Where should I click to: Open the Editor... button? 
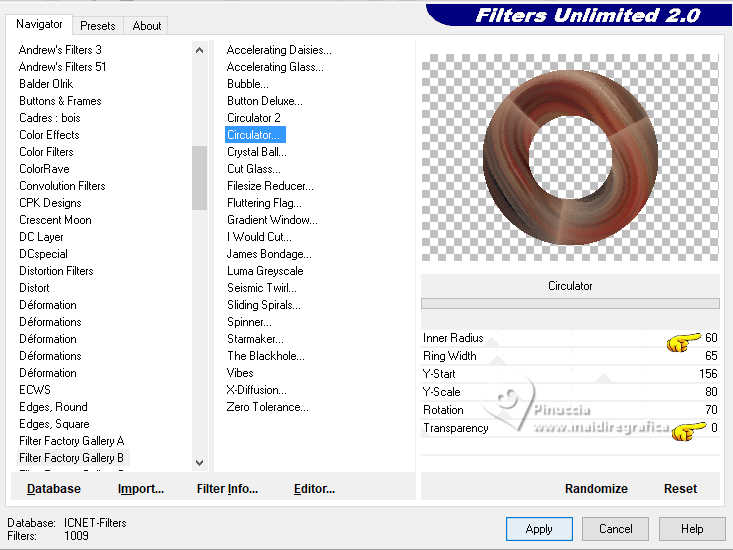[x=314, y=489]
